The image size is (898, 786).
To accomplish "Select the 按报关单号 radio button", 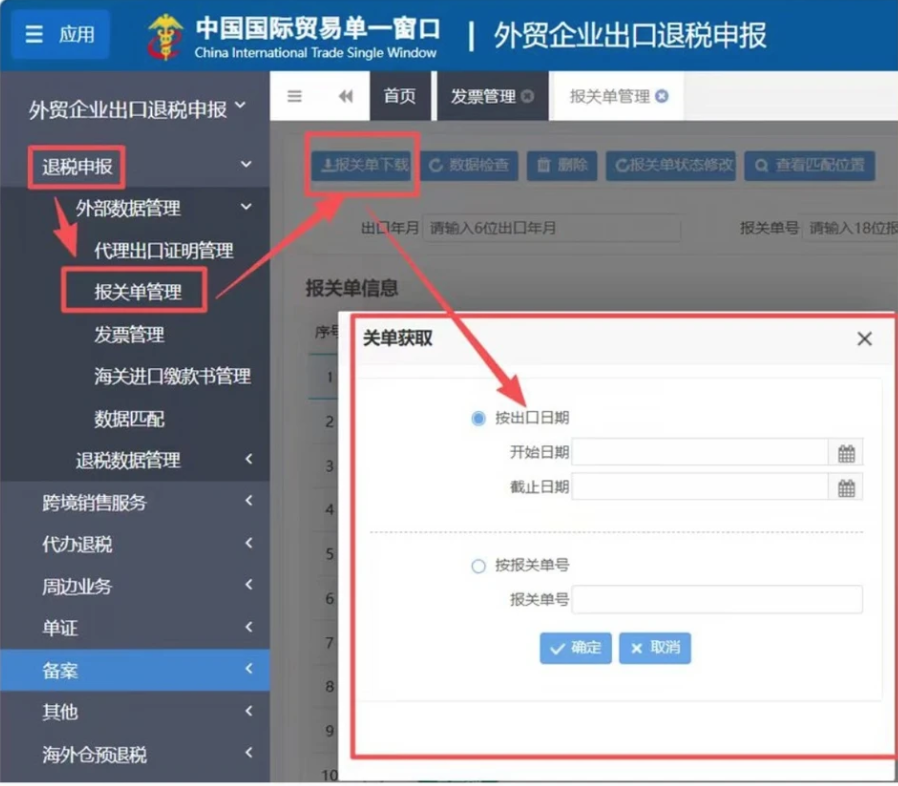I will [478, 566].
